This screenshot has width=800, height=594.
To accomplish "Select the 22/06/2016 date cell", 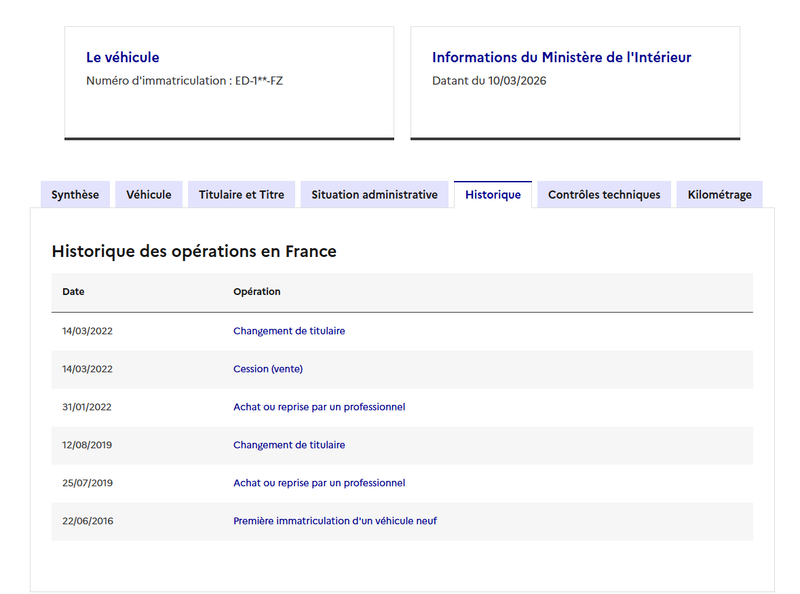I will 88,521.
